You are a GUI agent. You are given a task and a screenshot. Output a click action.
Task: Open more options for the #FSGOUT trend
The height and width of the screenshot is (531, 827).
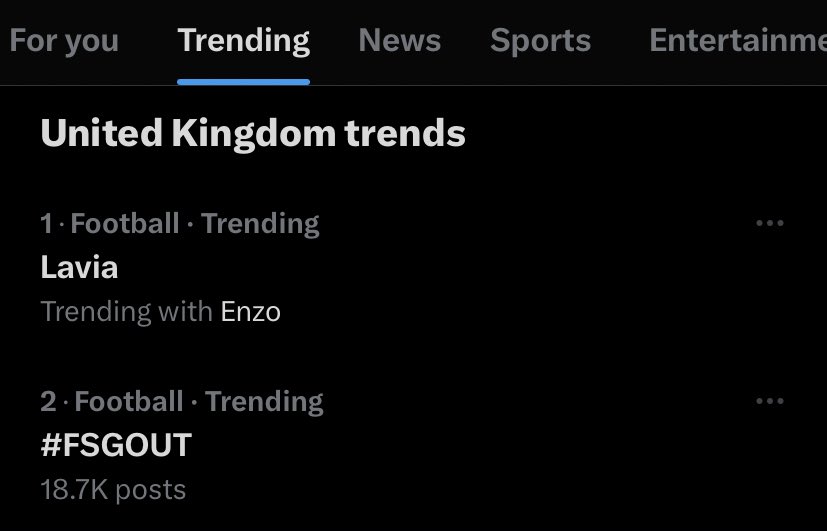tap(769, 402)
